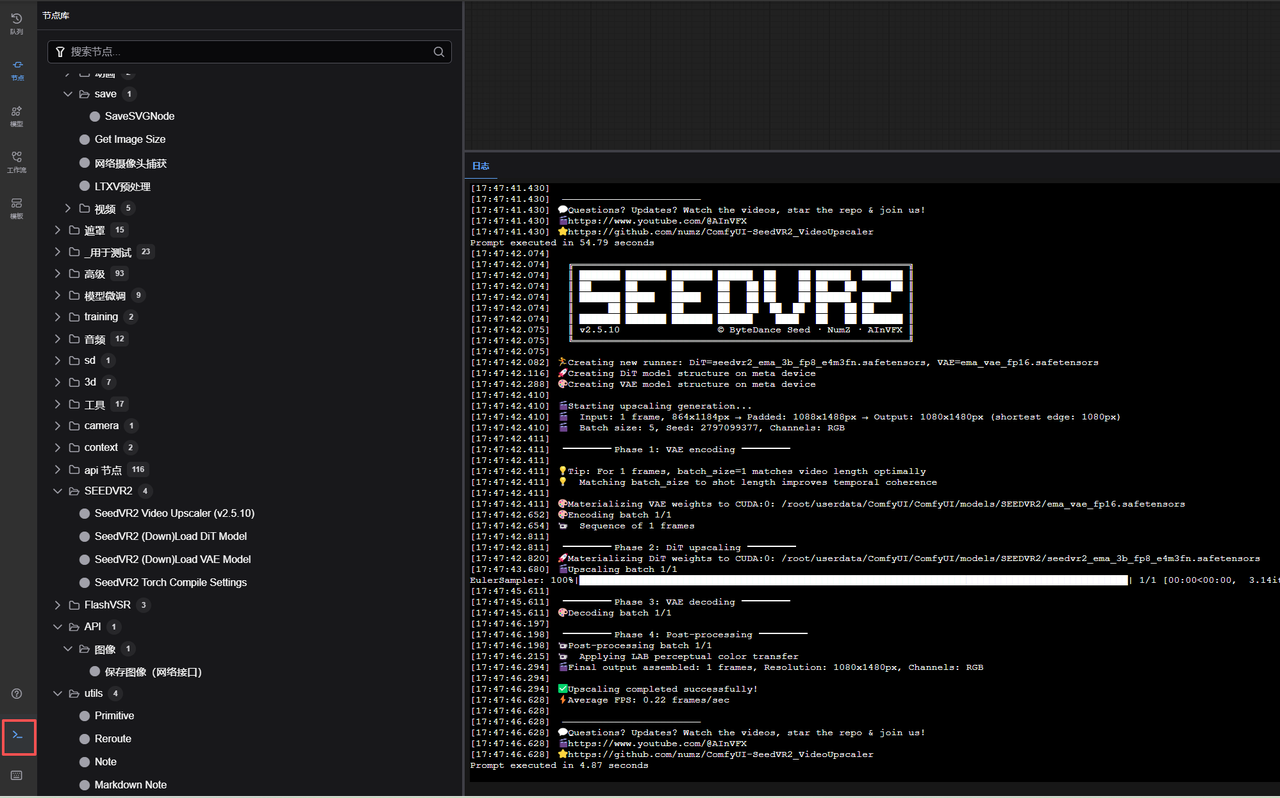The image size is (1280, 798).
Task: Click the node dot beside Primitive
Action: tap(85, 716)
